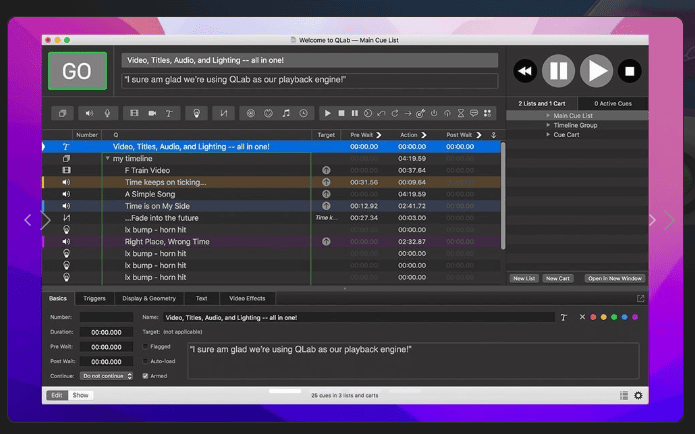Toggle the lists sidebar icon in footer
Viewport: 695px width, 434px height.
624,395
